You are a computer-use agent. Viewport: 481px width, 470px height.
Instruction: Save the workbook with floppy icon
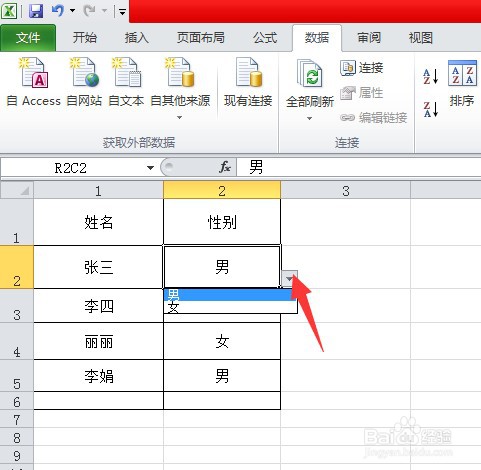pyautogui.click(x=36, y=11)
